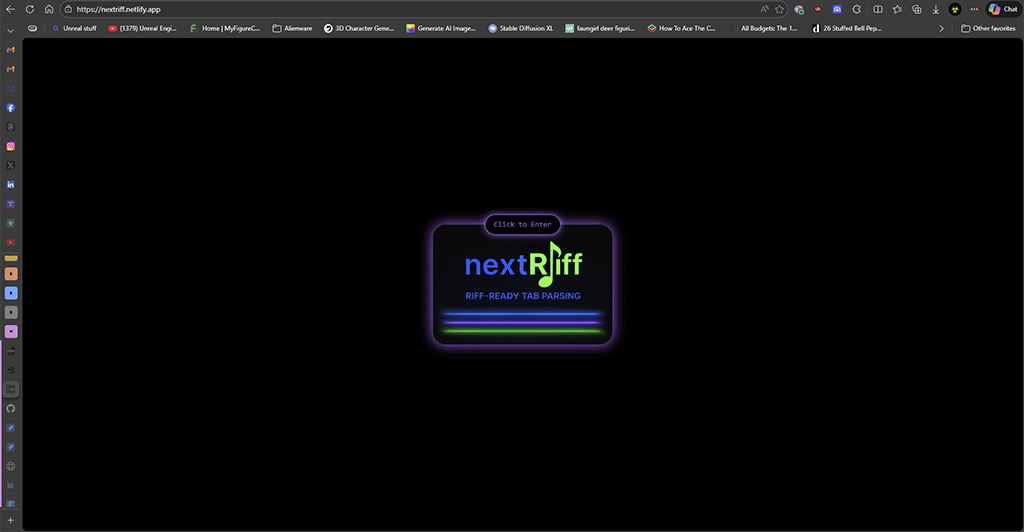The width and height of the screenshot is (1024, 532).
Task: Open browser Settings and more menu
Action: pos(974,9)
